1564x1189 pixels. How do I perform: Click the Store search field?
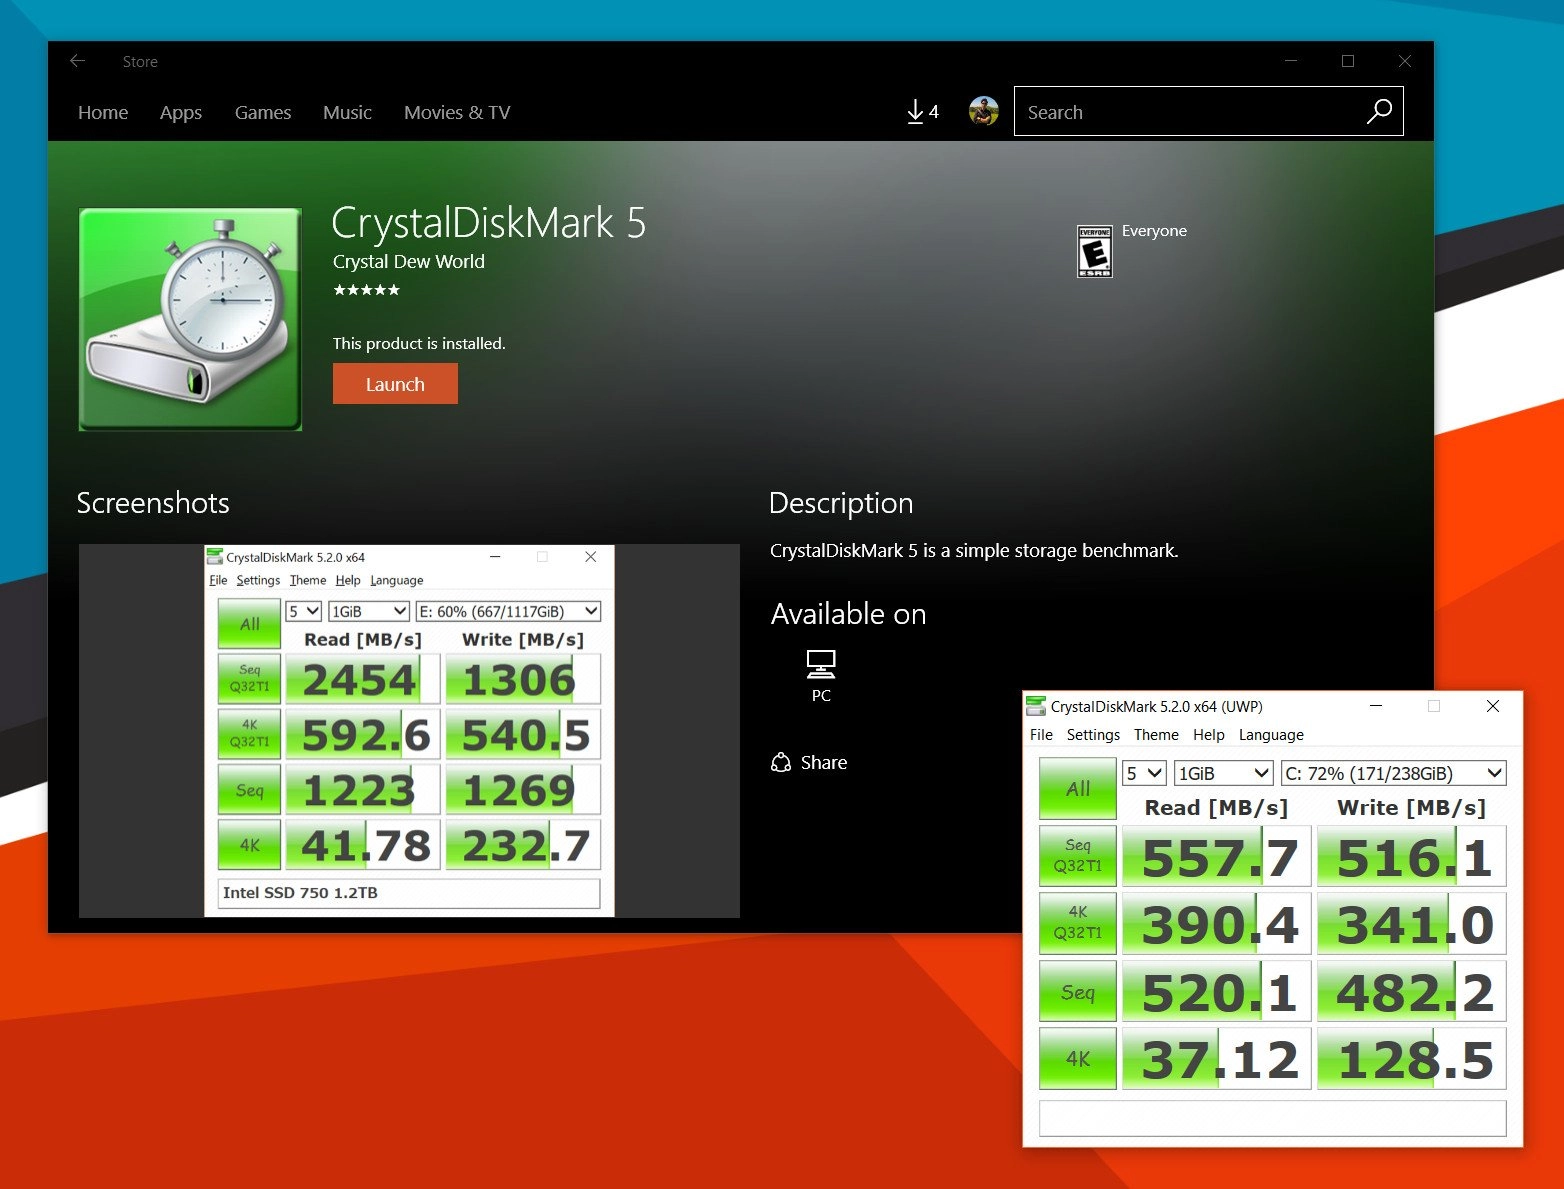tap(1209, 111)
